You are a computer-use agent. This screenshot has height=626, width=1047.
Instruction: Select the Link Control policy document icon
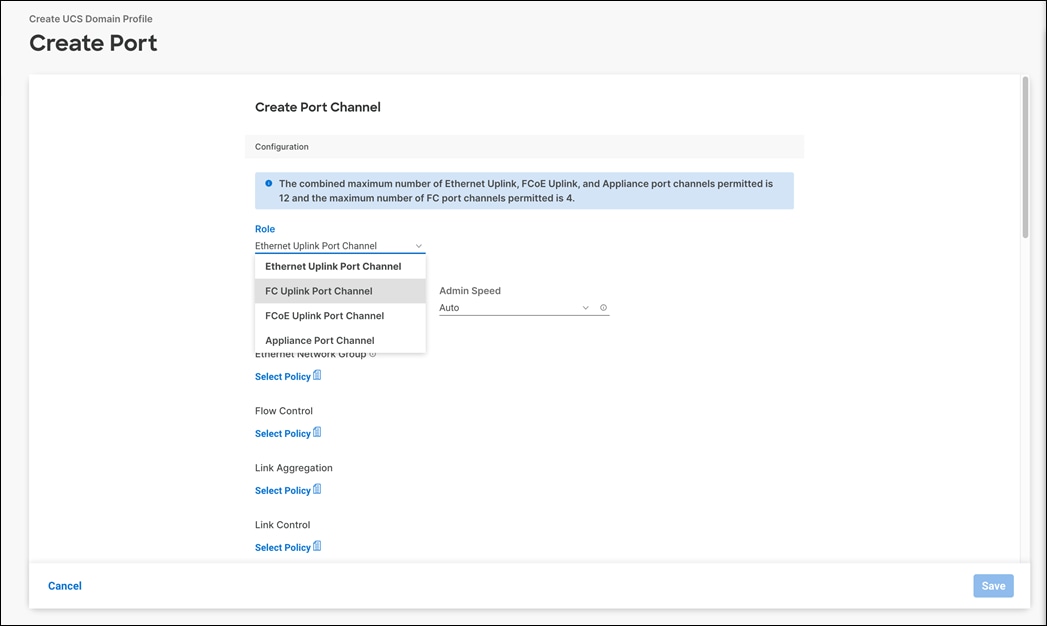pos(317,546)
